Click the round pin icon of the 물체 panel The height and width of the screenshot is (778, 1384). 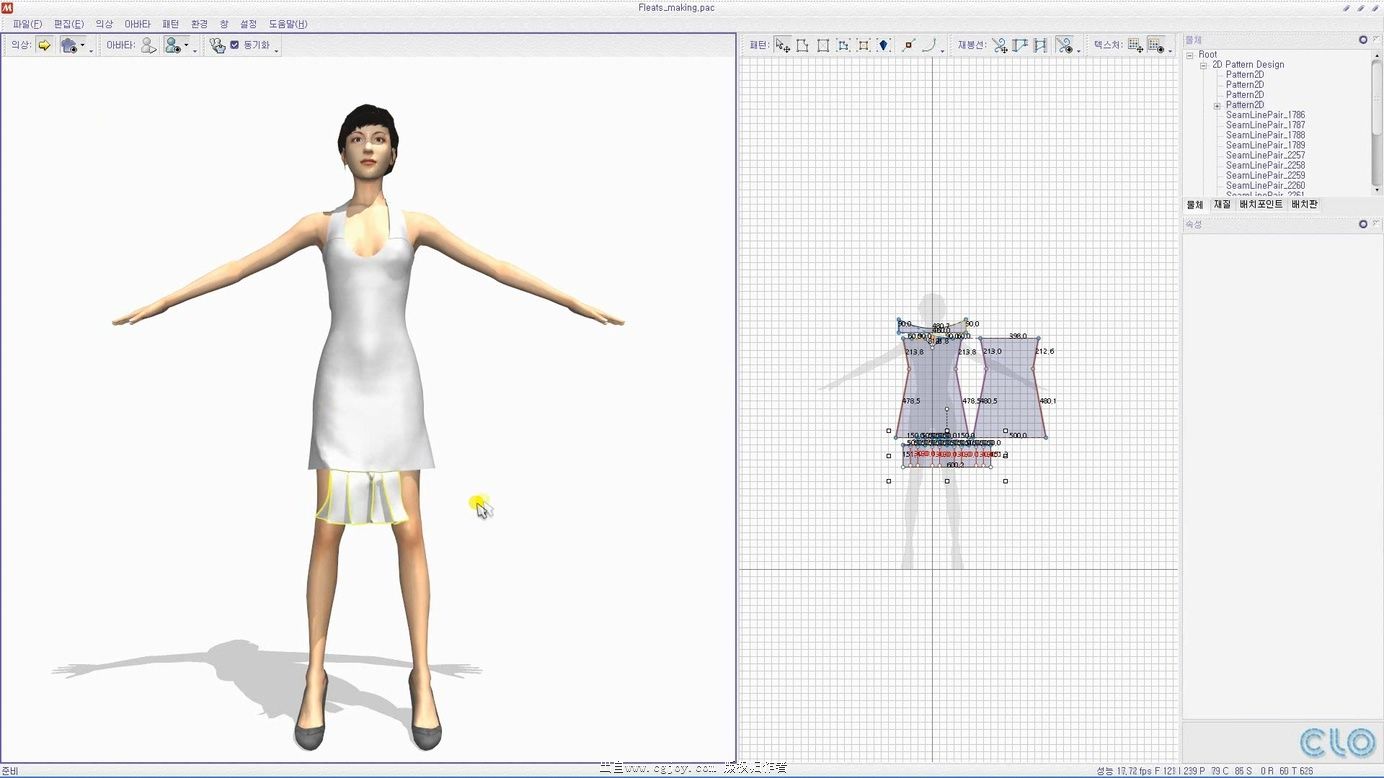point(1363,40)
